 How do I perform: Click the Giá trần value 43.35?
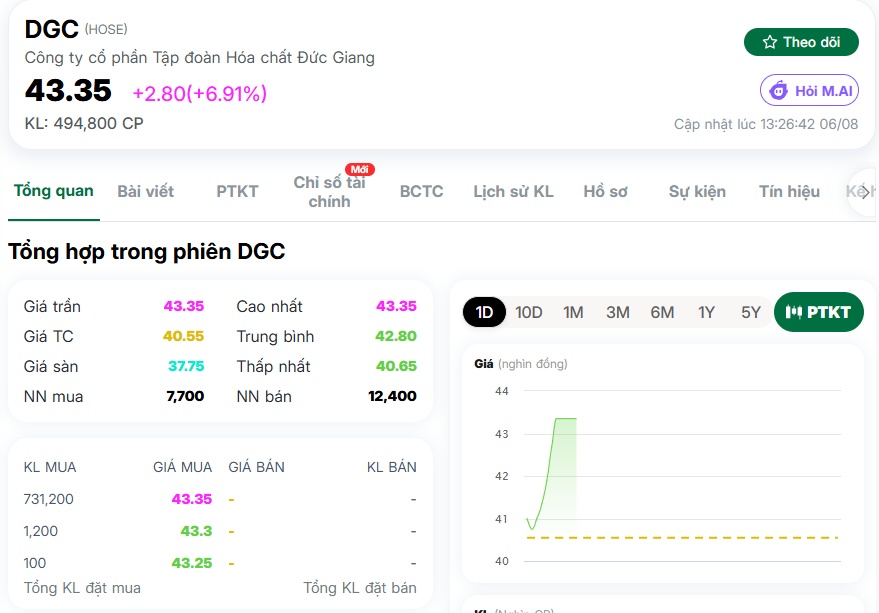184,306
